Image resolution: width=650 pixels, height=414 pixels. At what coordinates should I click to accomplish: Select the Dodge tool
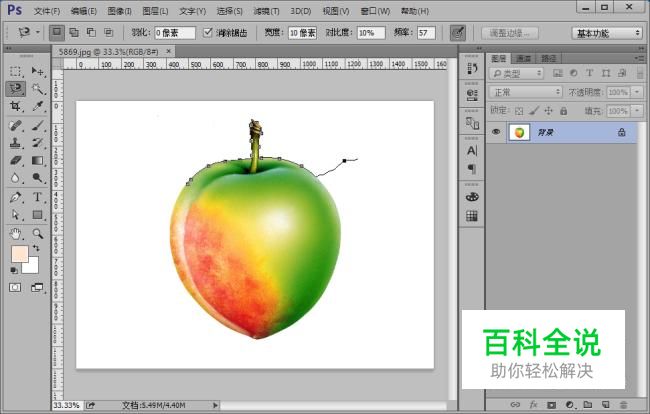(x=38, y=178)
